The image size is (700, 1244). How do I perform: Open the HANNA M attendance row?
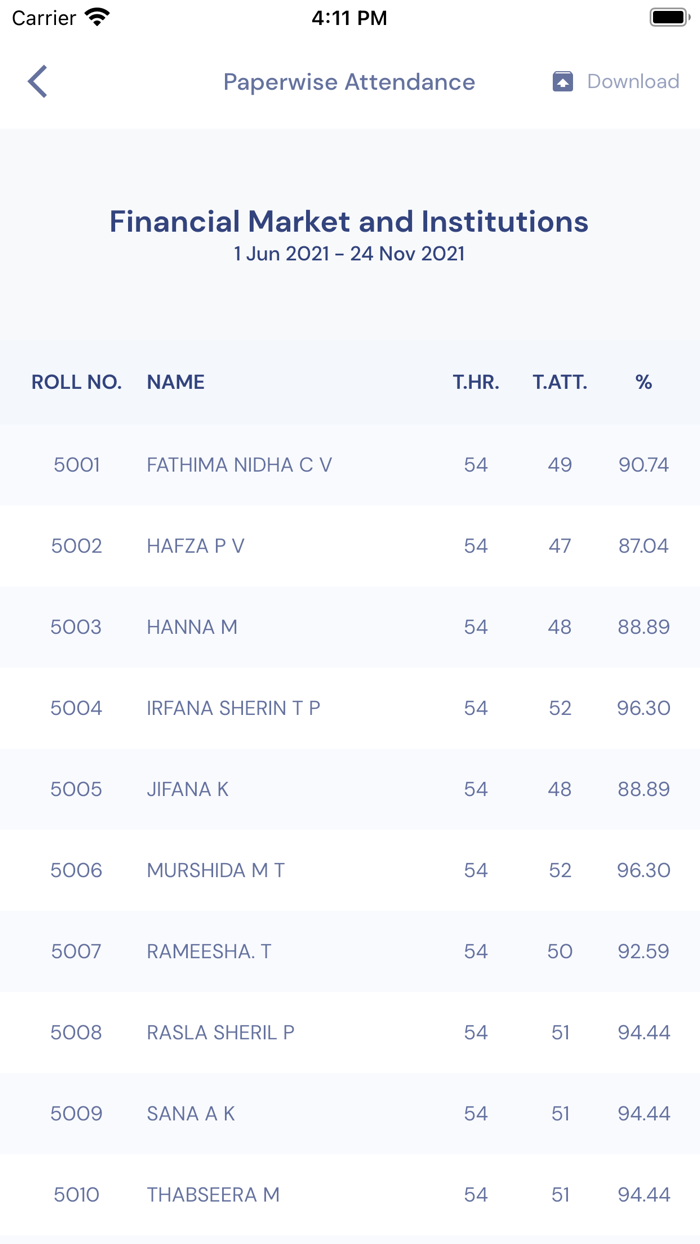point(192,627)
